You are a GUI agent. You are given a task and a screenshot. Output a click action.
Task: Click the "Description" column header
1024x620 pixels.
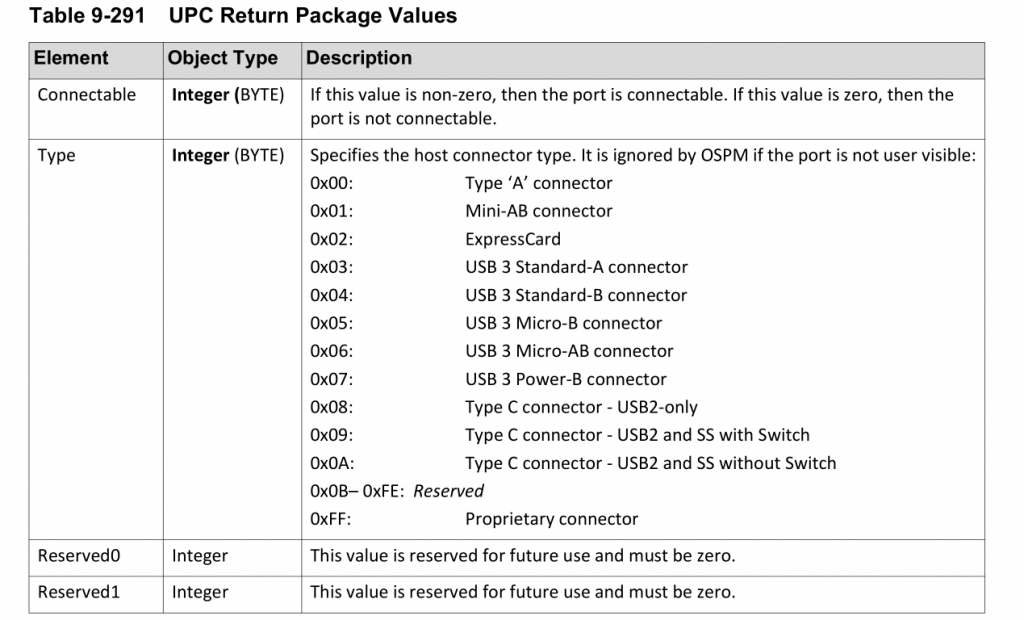click(x=359, y=58)
